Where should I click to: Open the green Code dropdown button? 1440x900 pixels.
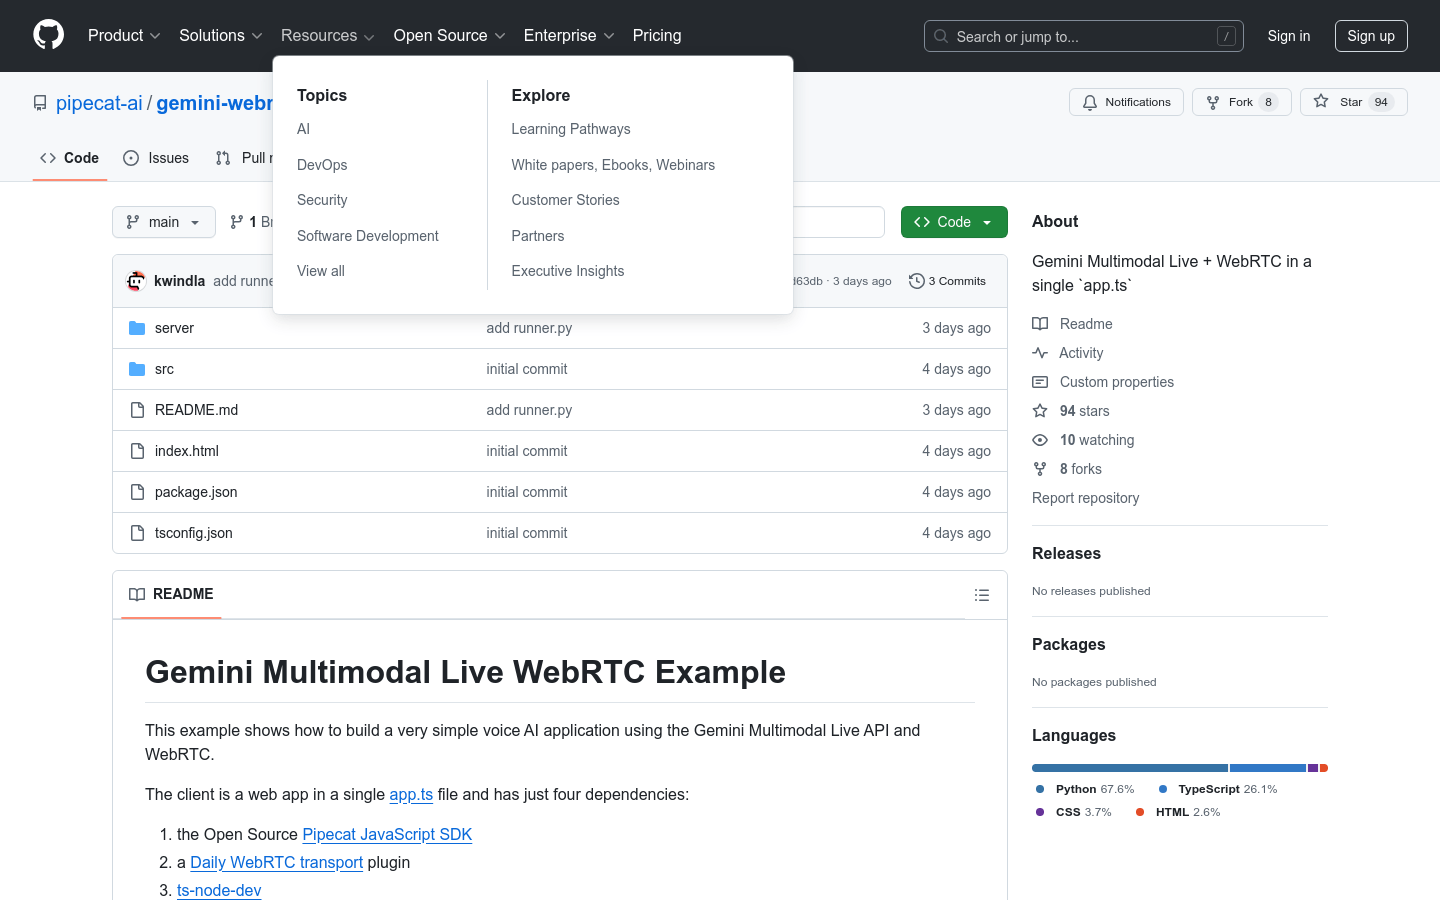pos(954,222)
